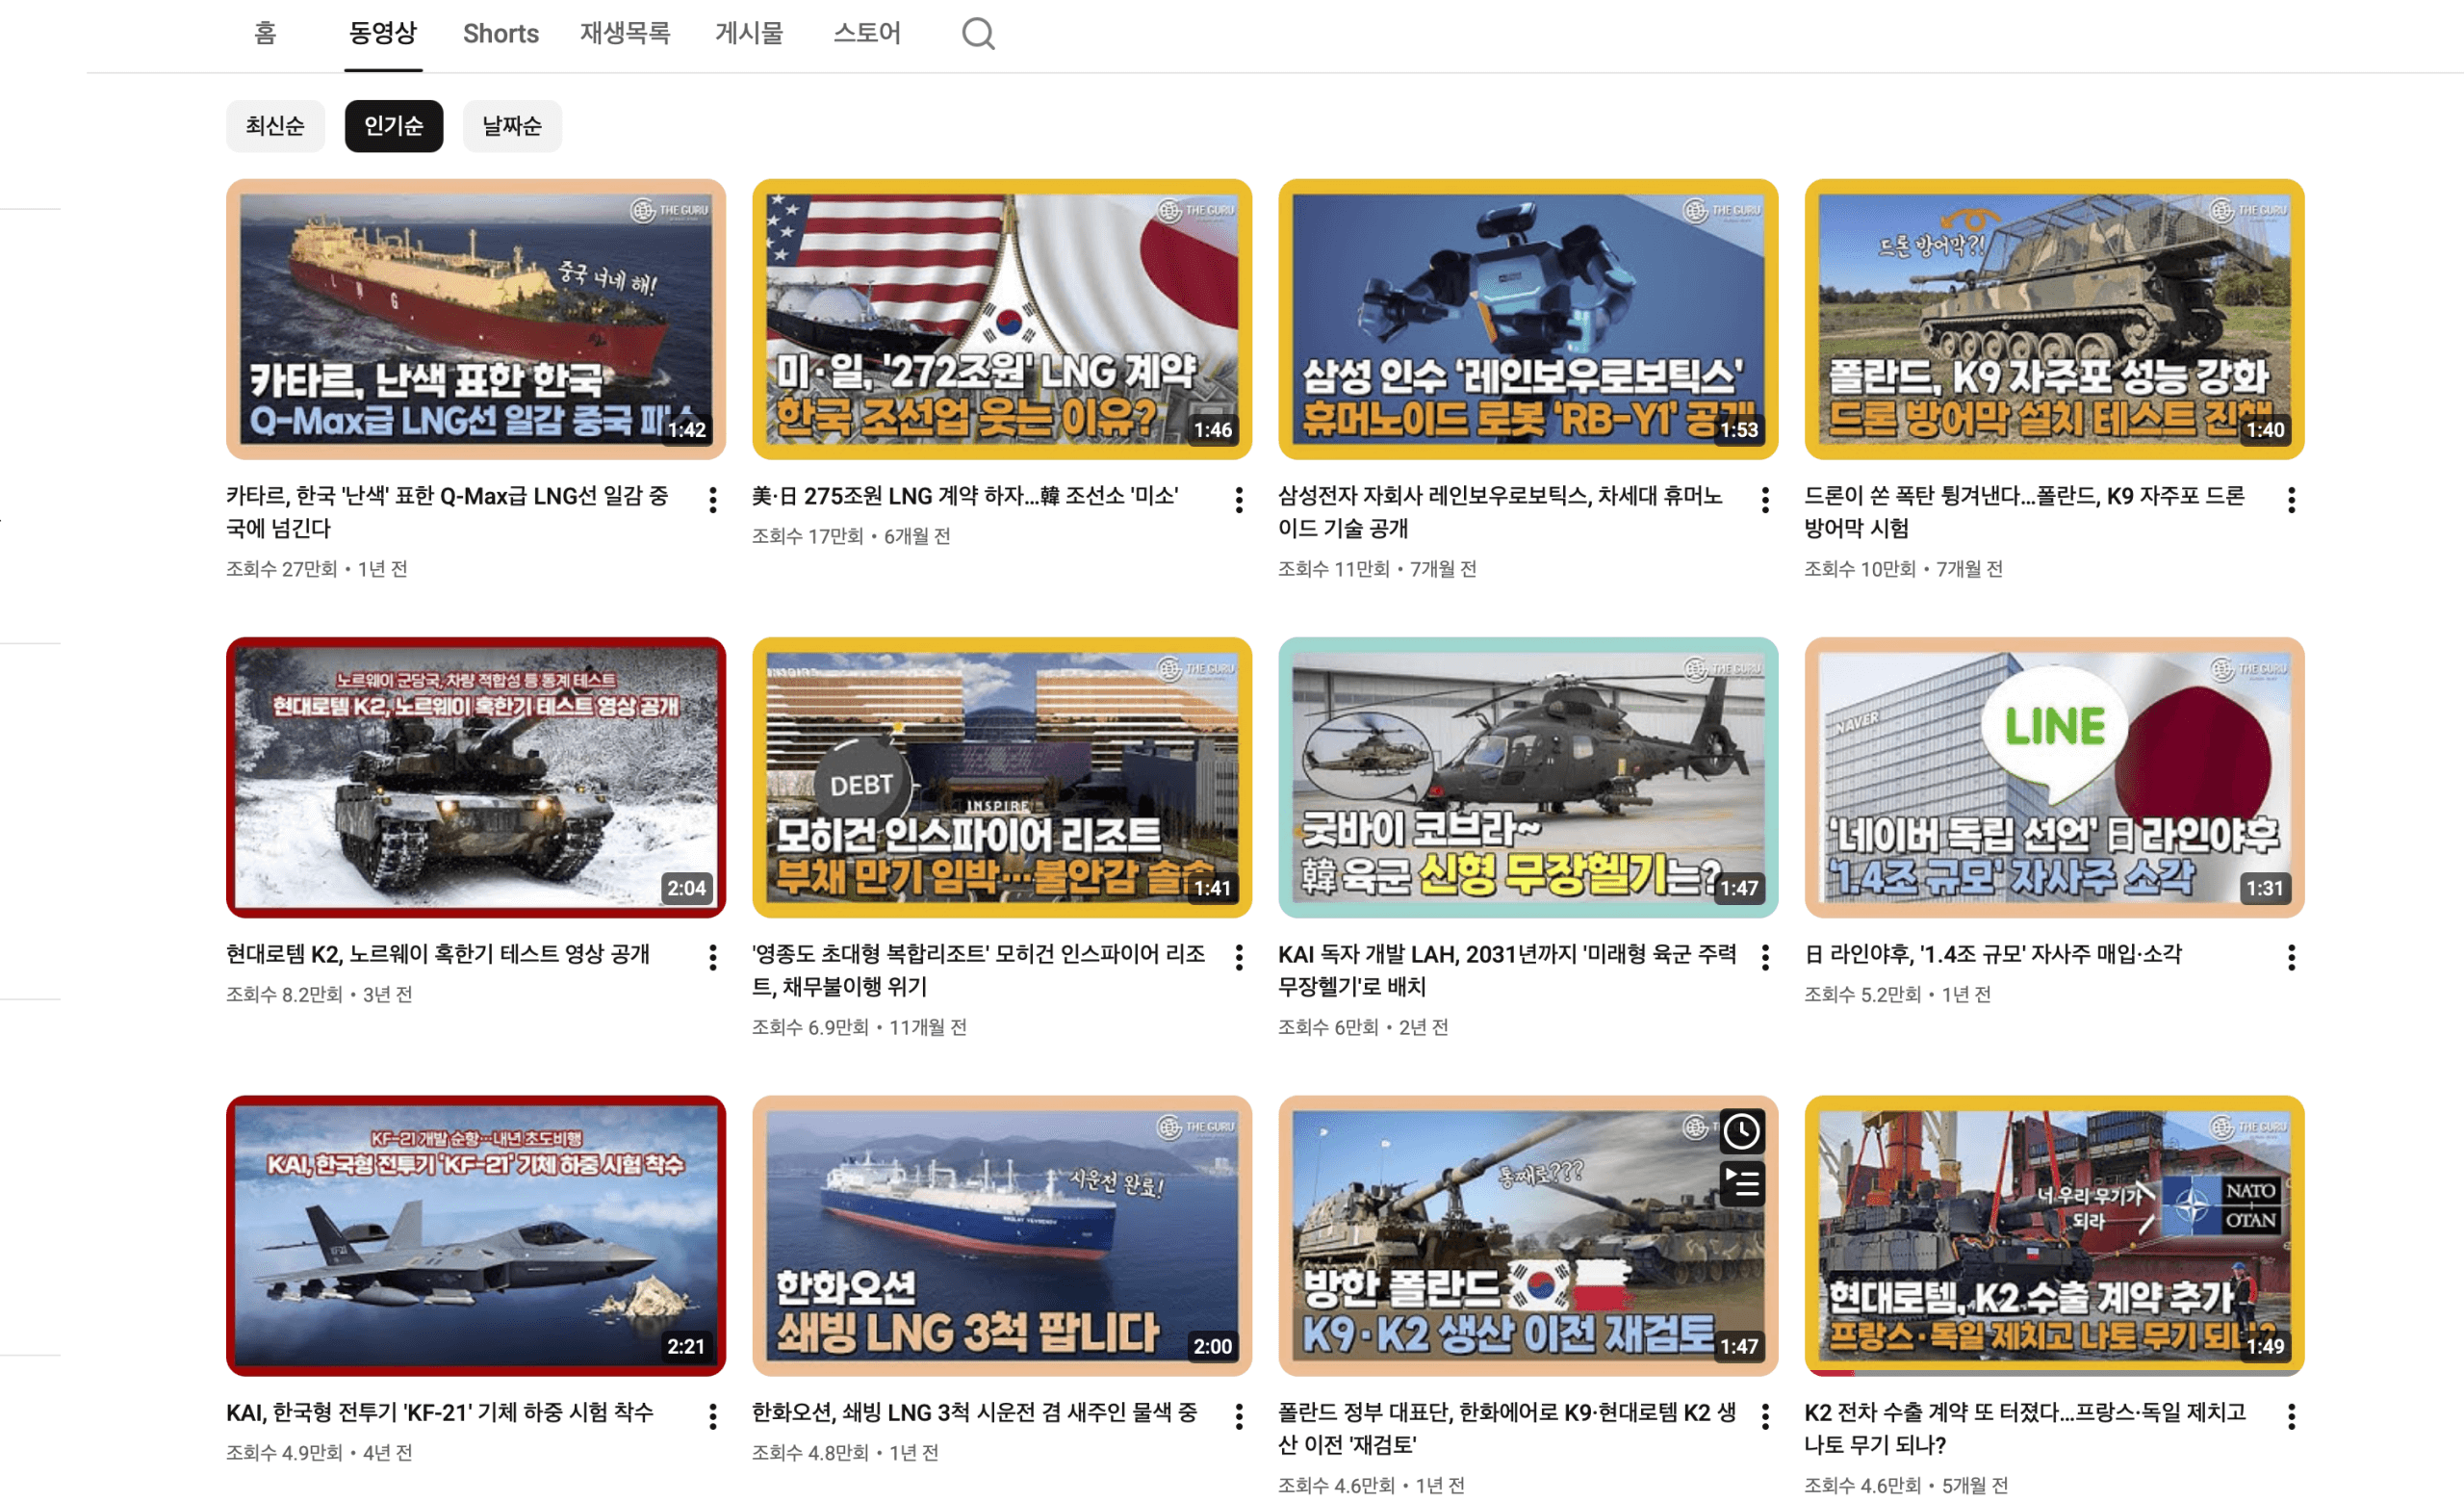
Task: Open the K2 tank in snow thumbnail
Action: [x=476, y=777]
